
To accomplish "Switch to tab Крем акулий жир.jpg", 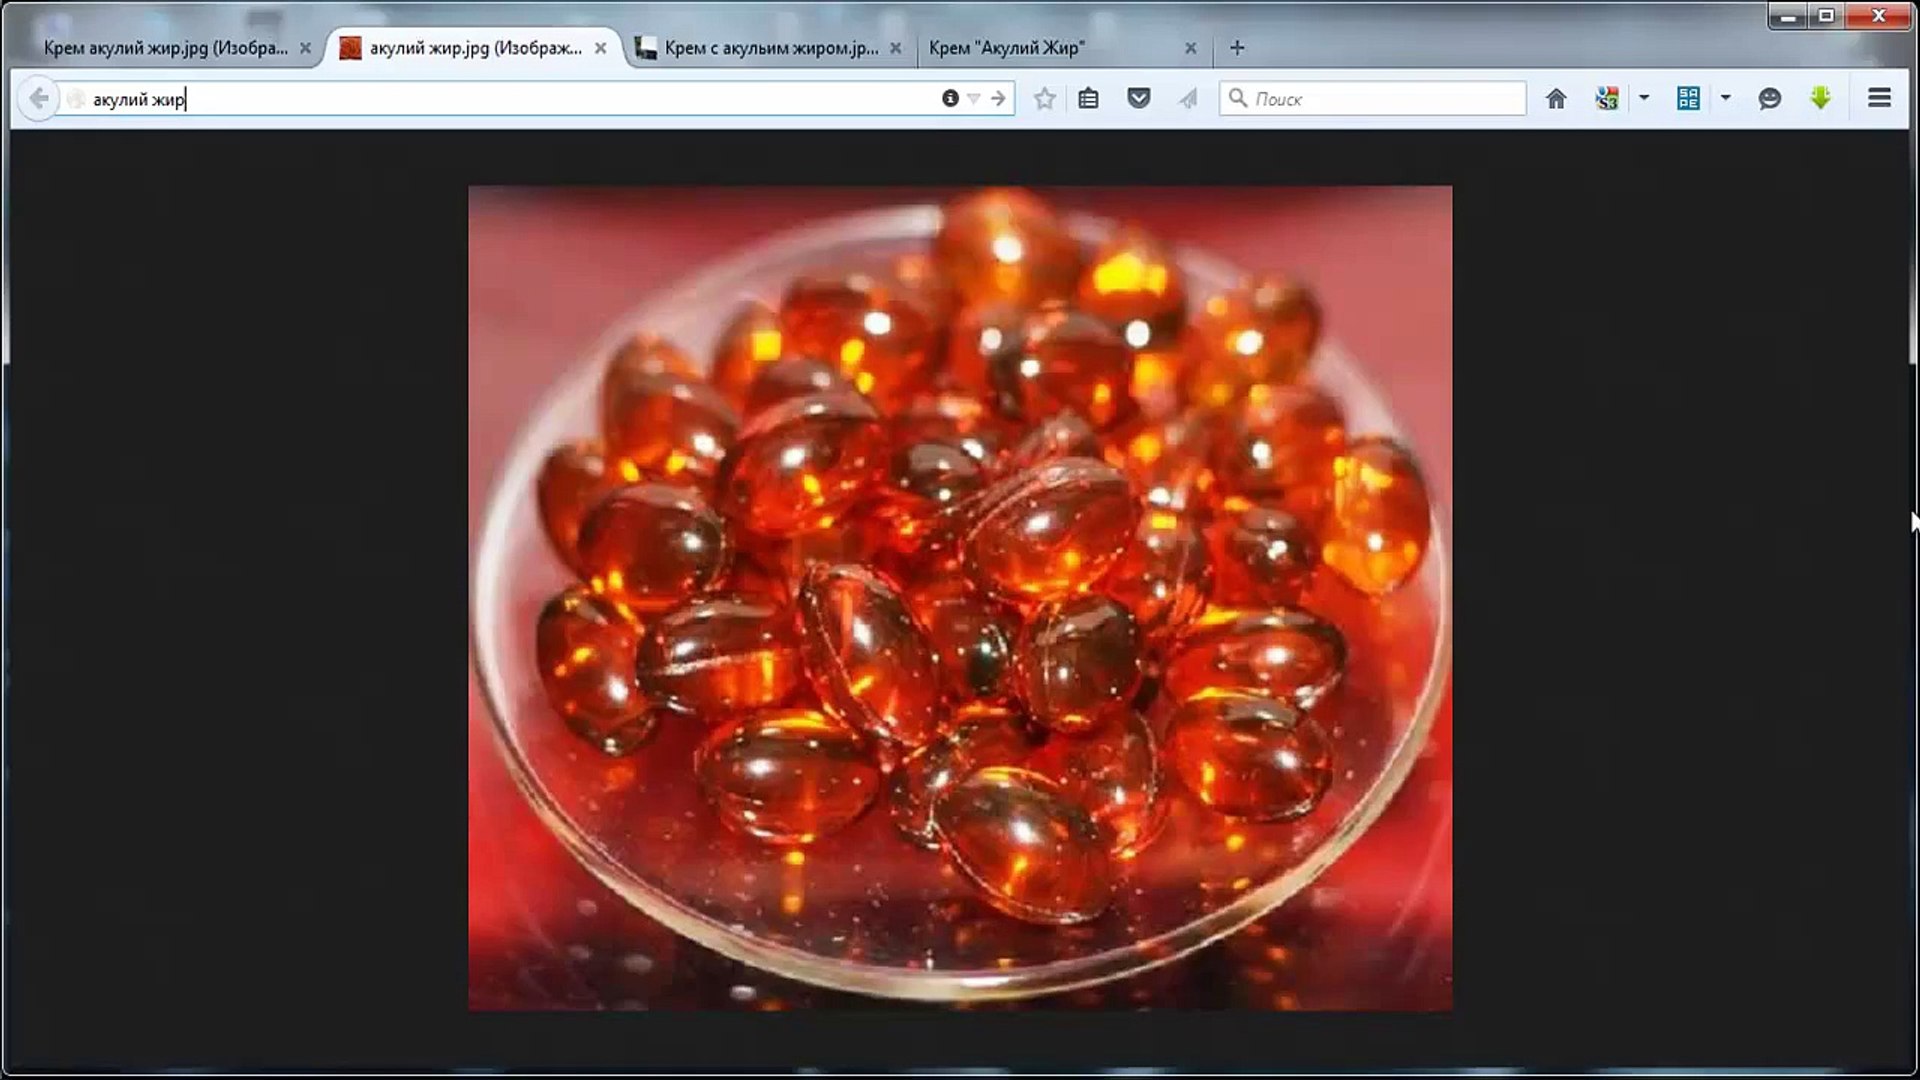I will [165, 48].
